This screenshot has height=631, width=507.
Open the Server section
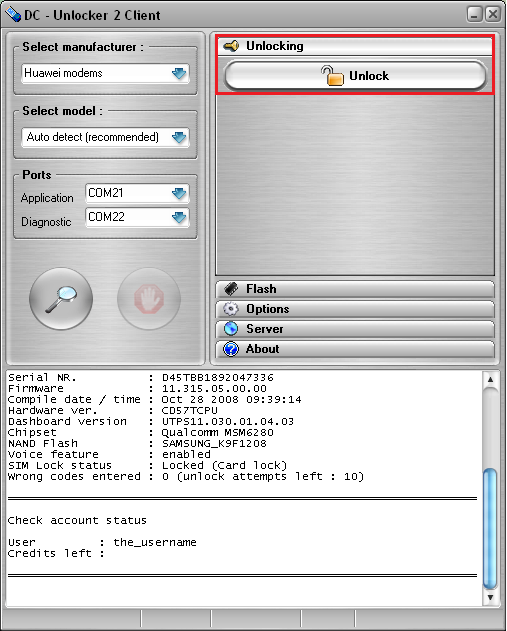click(355, 329)
